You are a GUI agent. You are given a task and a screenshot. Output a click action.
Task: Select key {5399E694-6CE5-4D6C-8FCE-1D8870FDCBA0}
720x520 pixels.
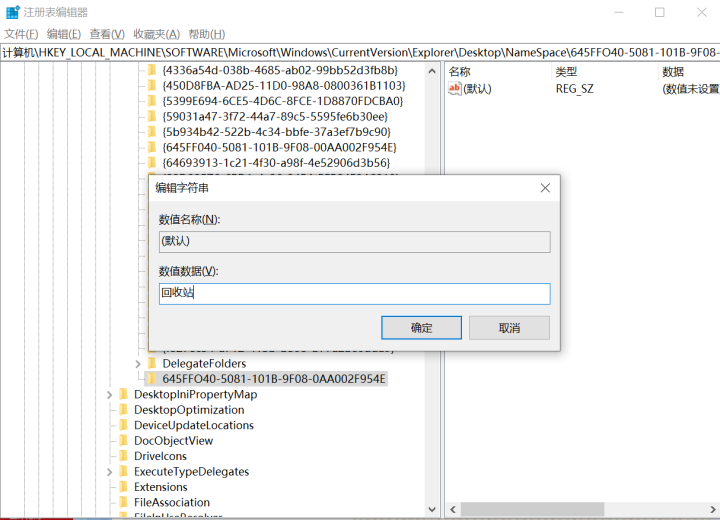click(283, 101)
